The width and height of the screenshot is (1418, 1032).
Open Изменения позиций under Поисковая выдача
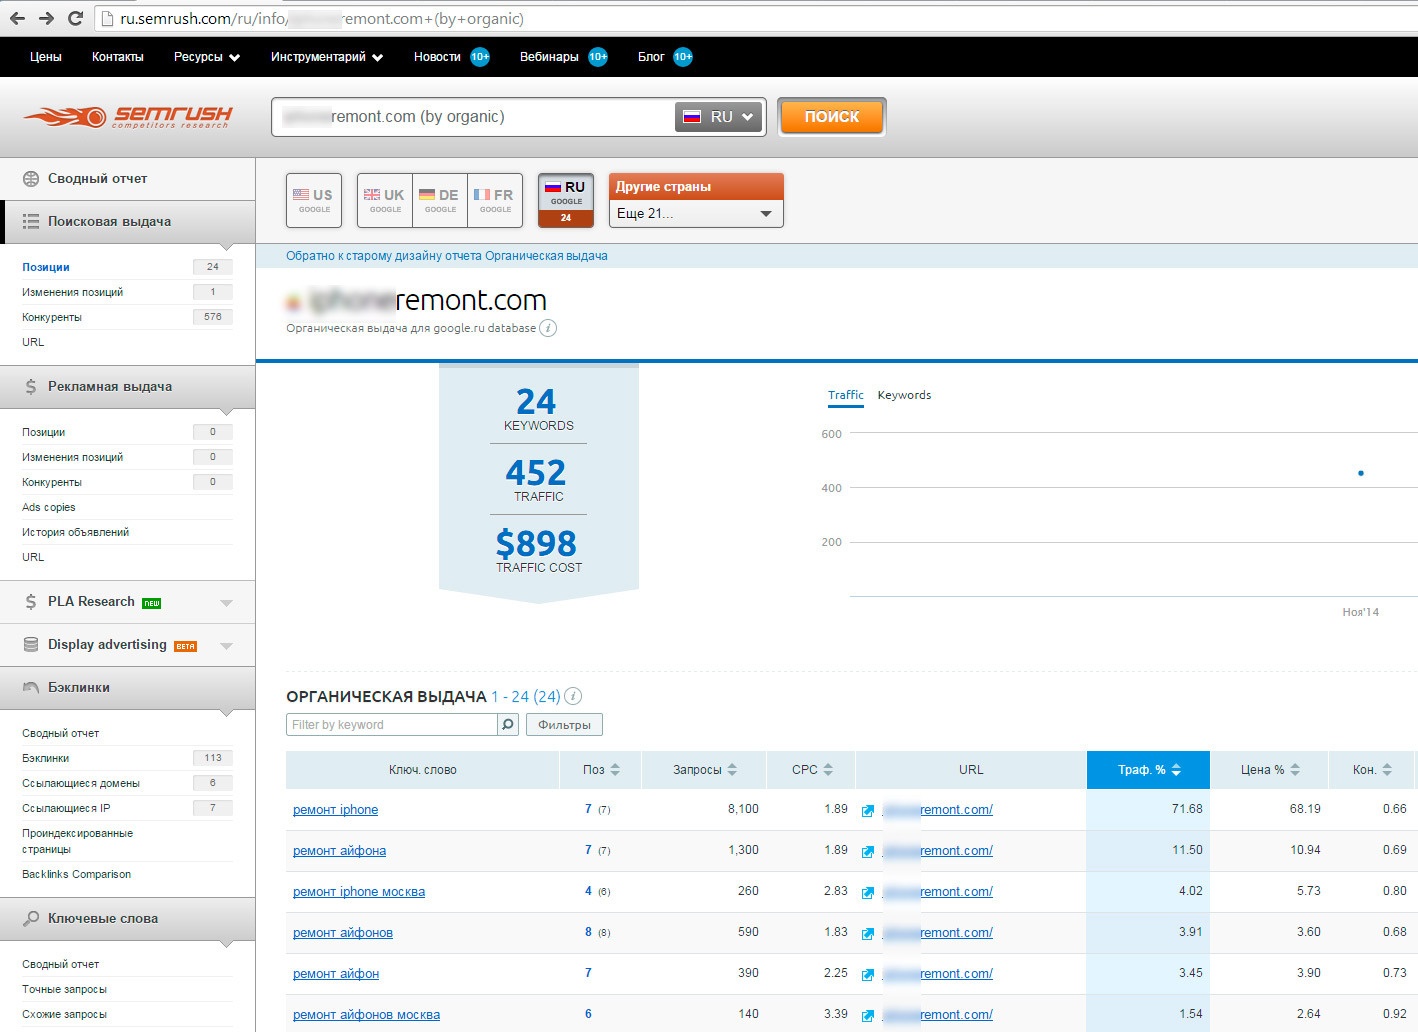tap(73, 292)
